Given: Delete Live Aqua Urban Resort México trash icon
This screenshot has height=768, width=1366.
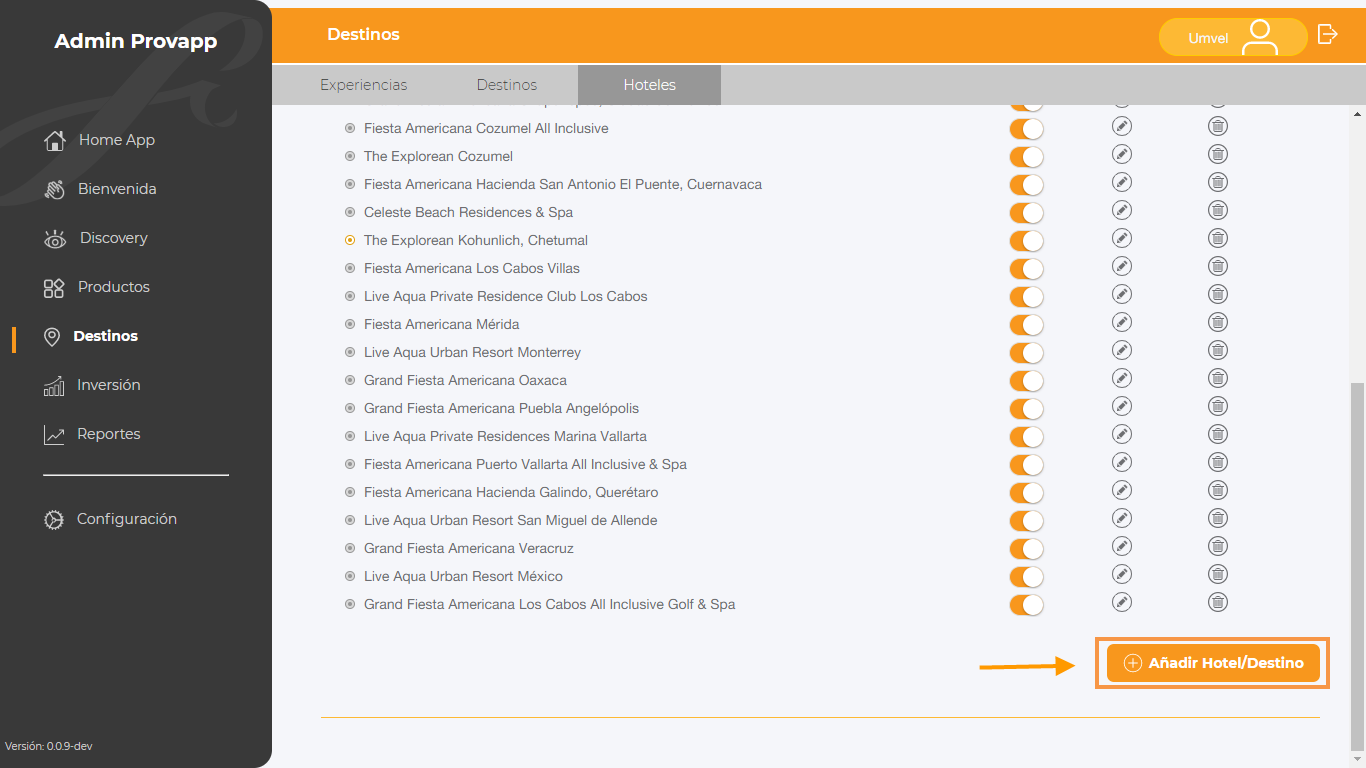Looking at the screenshot, I should click(x=1218, y=574).
